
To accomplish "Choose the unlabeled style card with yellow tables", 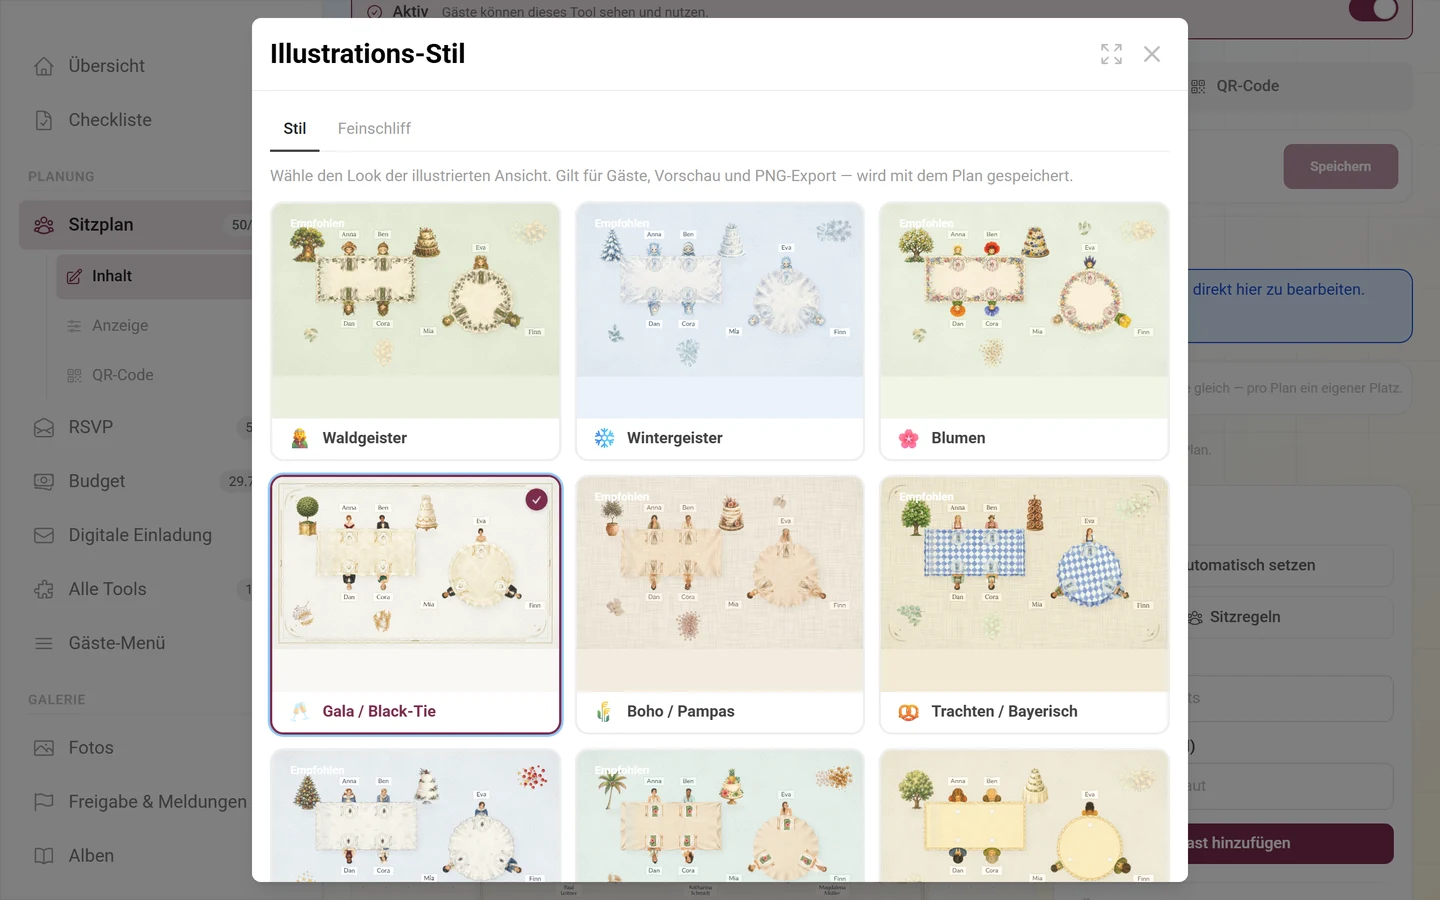I will tap(1024, 815).
